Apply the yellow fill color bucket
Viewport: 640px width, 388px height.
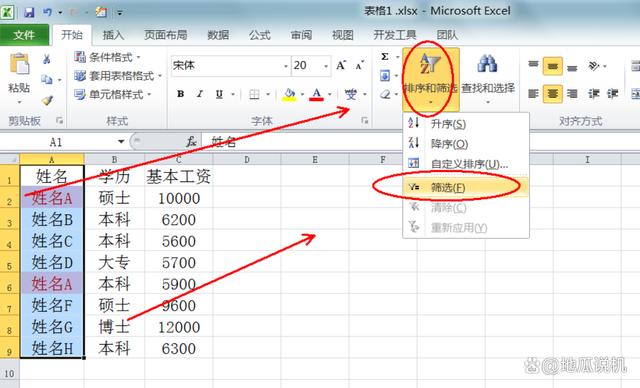289,95
